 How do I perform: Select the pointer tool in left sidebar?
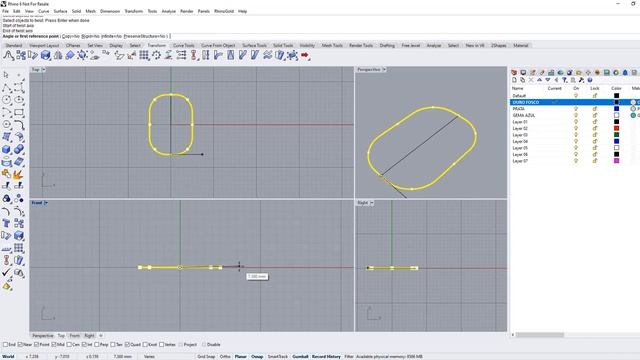(x=6, y=75)
